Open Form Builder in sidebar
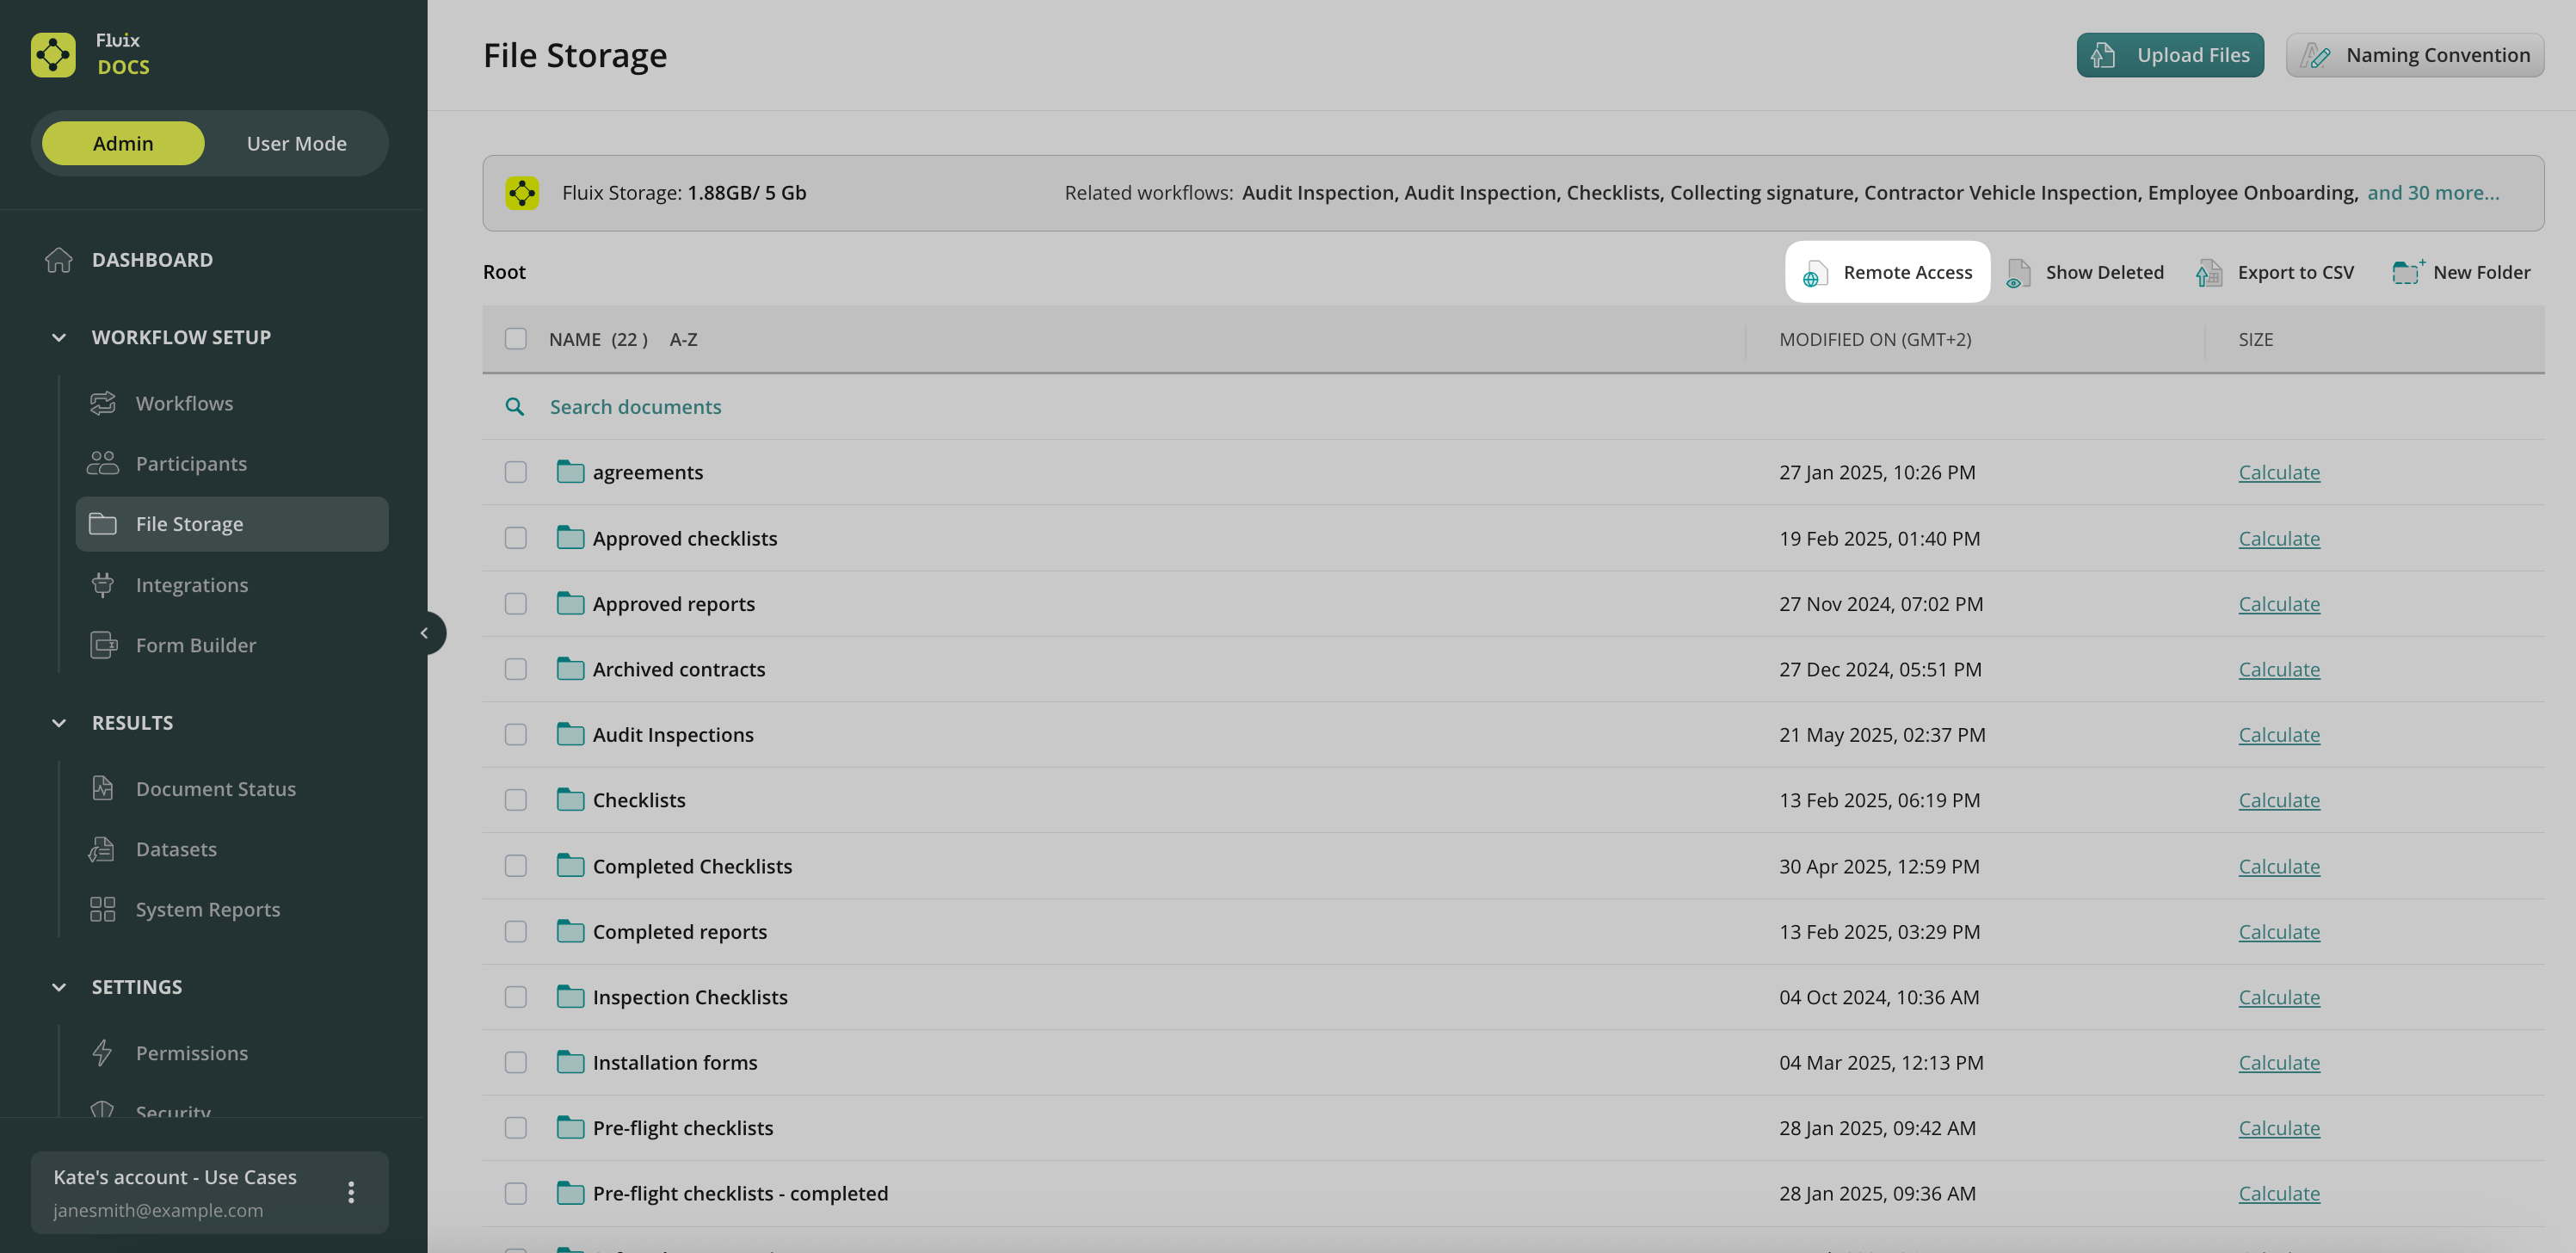2576x1253 pixels. 196,646
